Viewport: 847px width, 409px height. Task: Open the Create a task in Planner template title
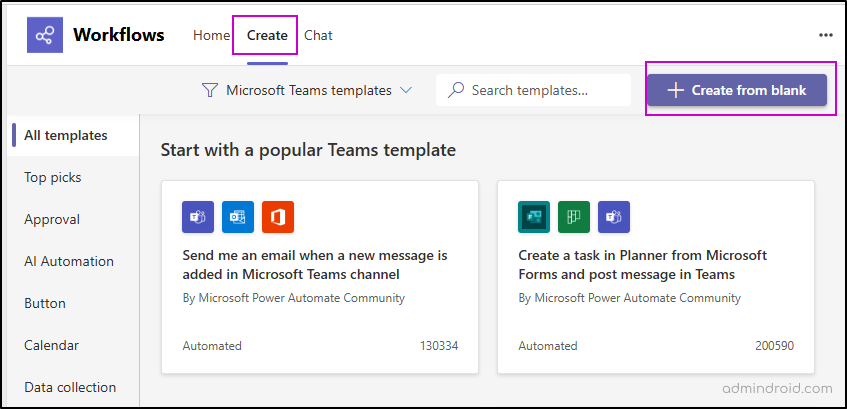pyautogui.click(x=643, y=265)
